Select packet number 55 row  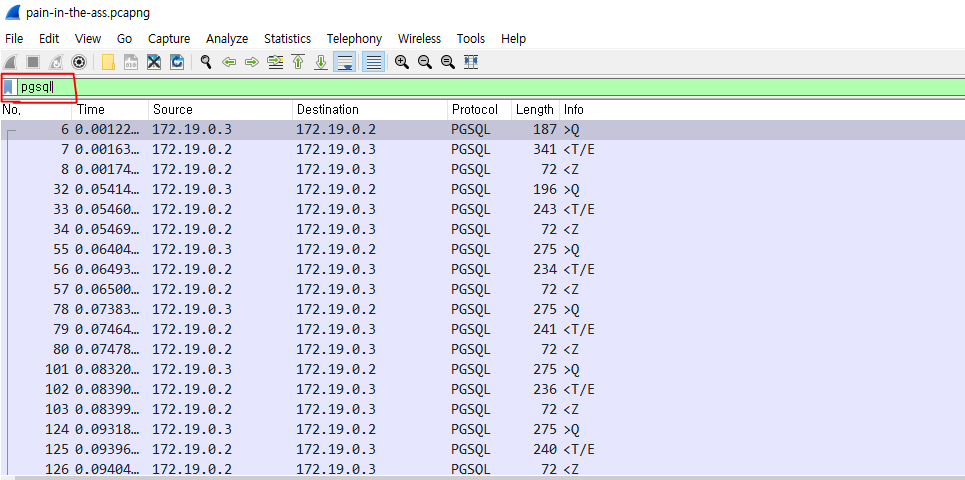[x=482, y=249]
